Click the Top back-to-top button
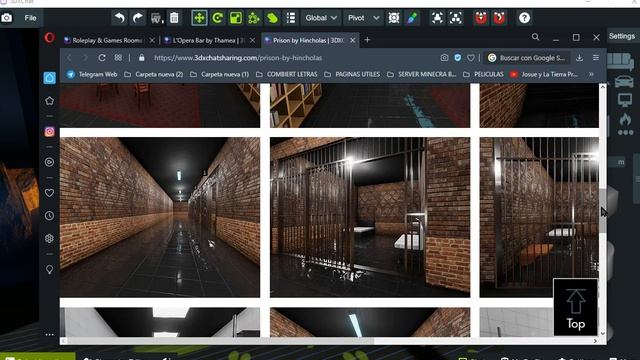Image resolution: width=640 pixels, height=360 pixels. click(576, 307)
